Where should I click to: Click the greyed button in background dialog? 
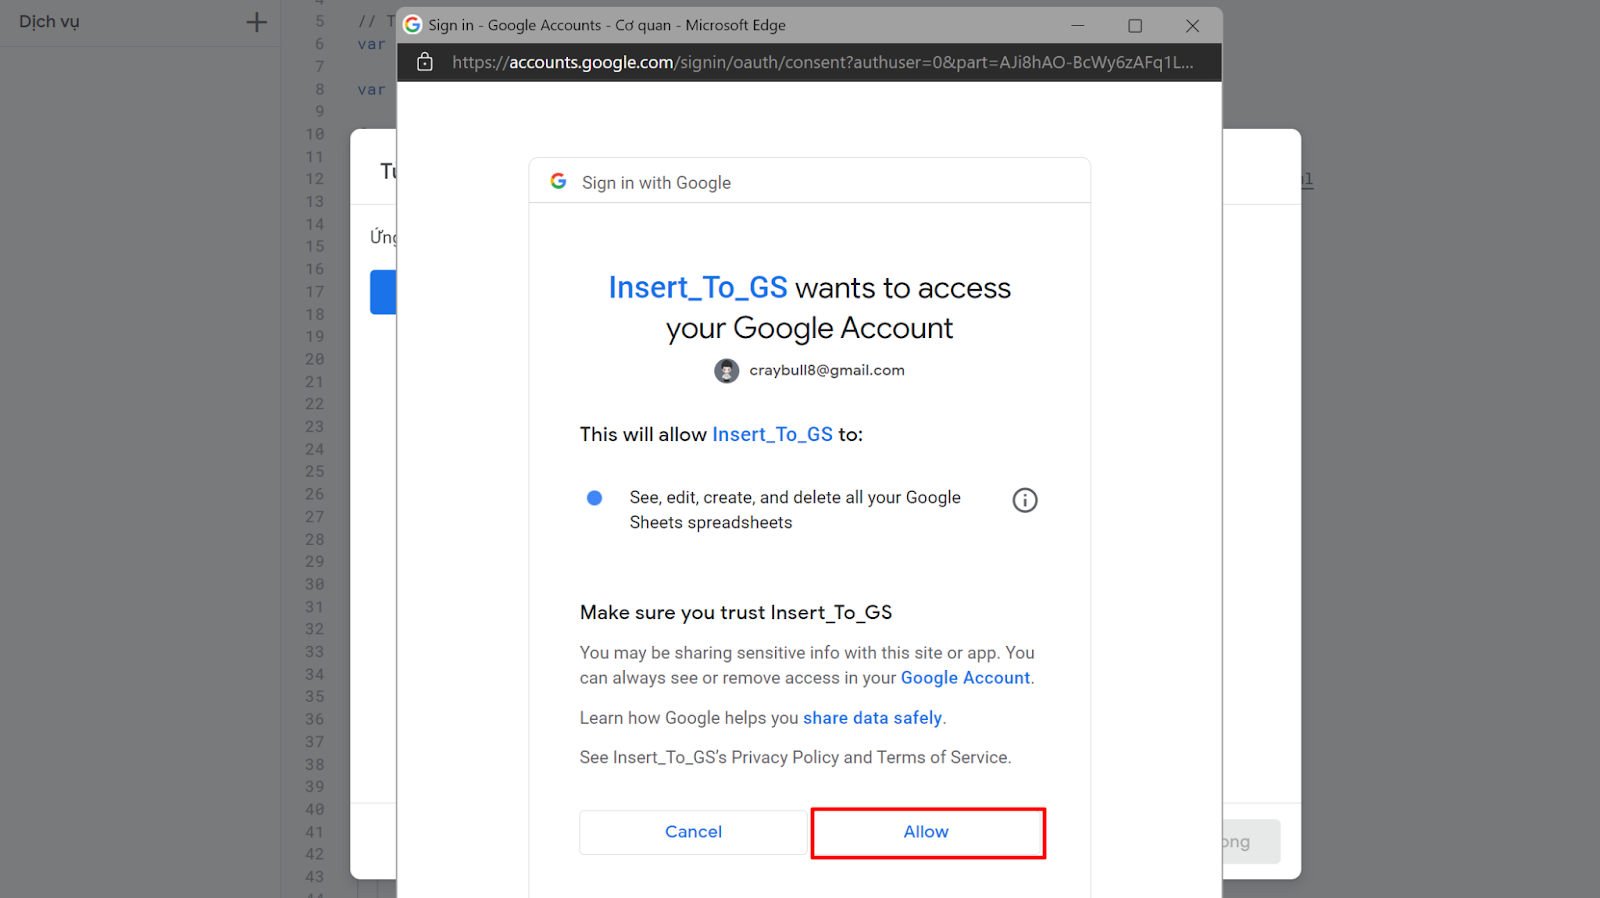point(1251,842)
